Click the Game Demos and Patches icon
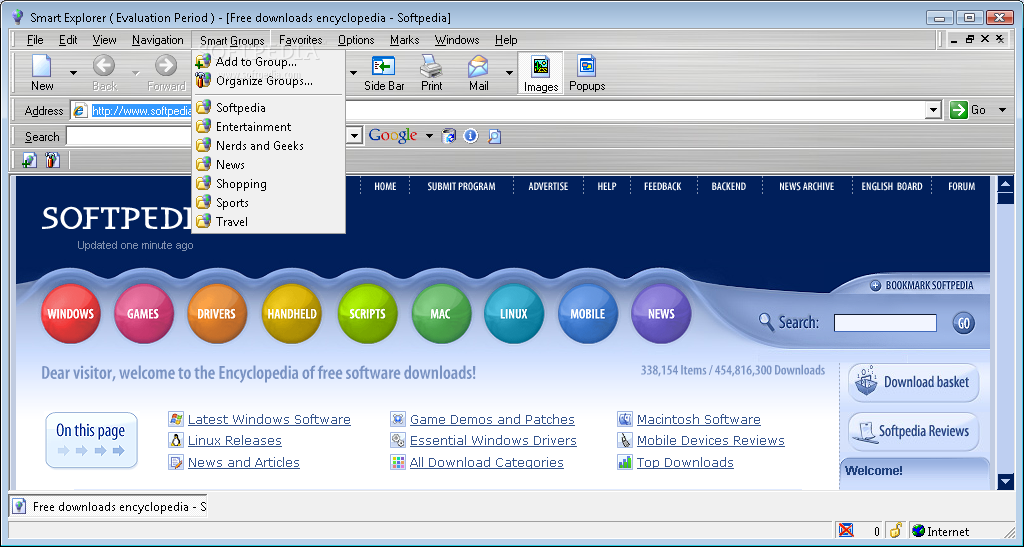1024x547 pixels. tap(398, 419)
